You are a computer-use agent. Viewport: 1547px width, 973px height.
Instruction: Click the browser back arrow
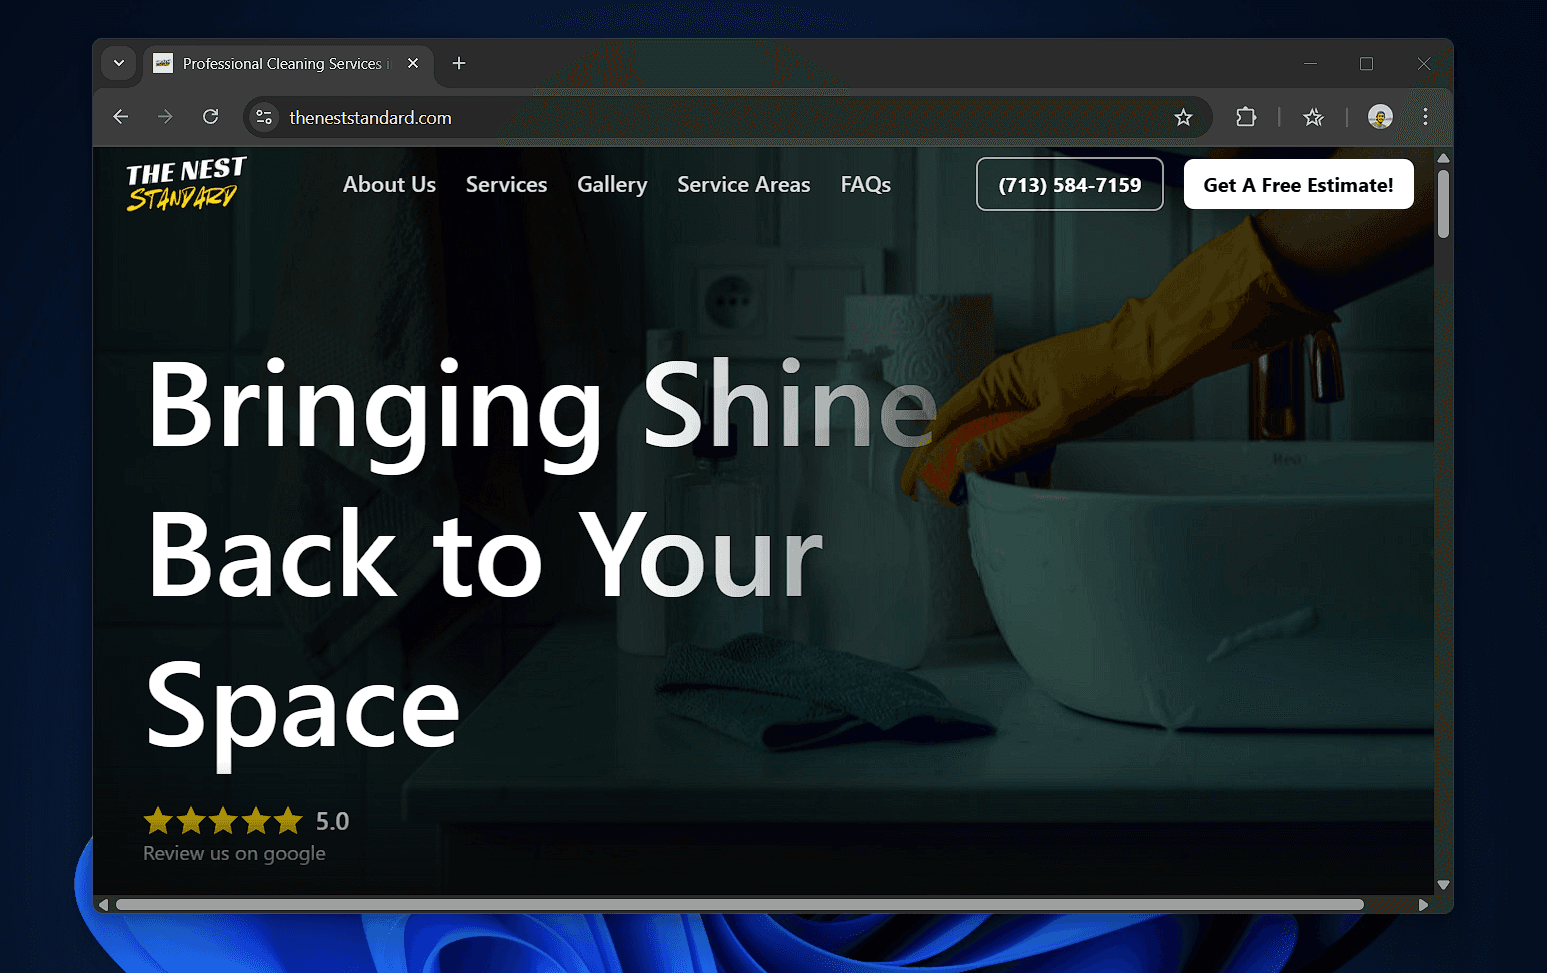tap(121, 117)
